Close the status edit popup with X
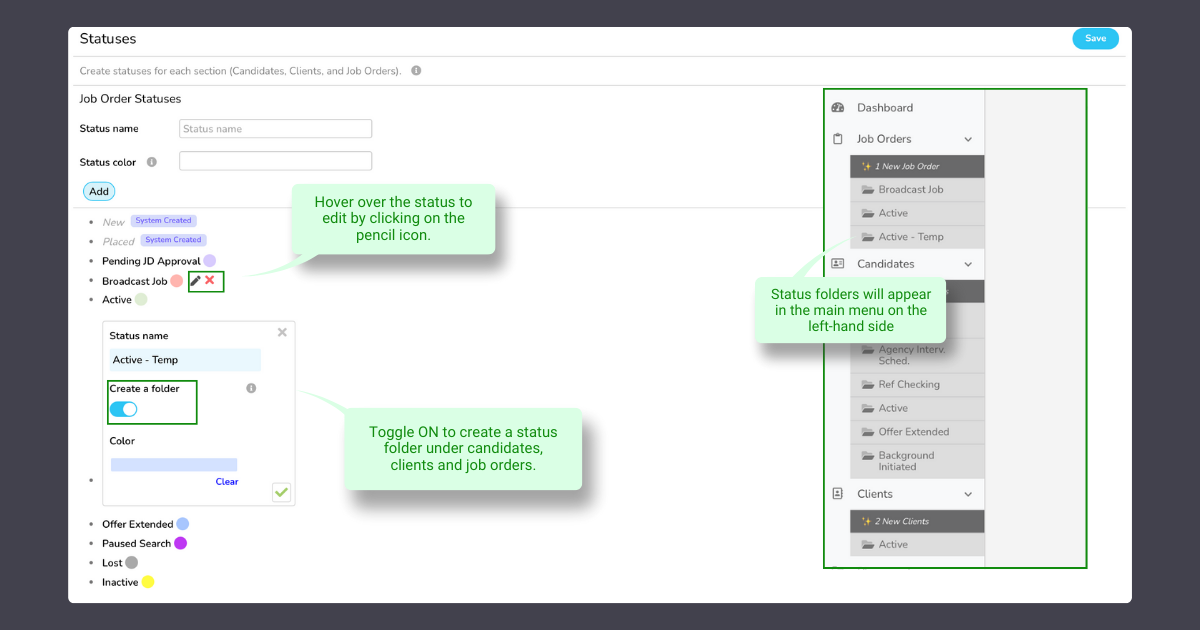 [x=282, y=332]
